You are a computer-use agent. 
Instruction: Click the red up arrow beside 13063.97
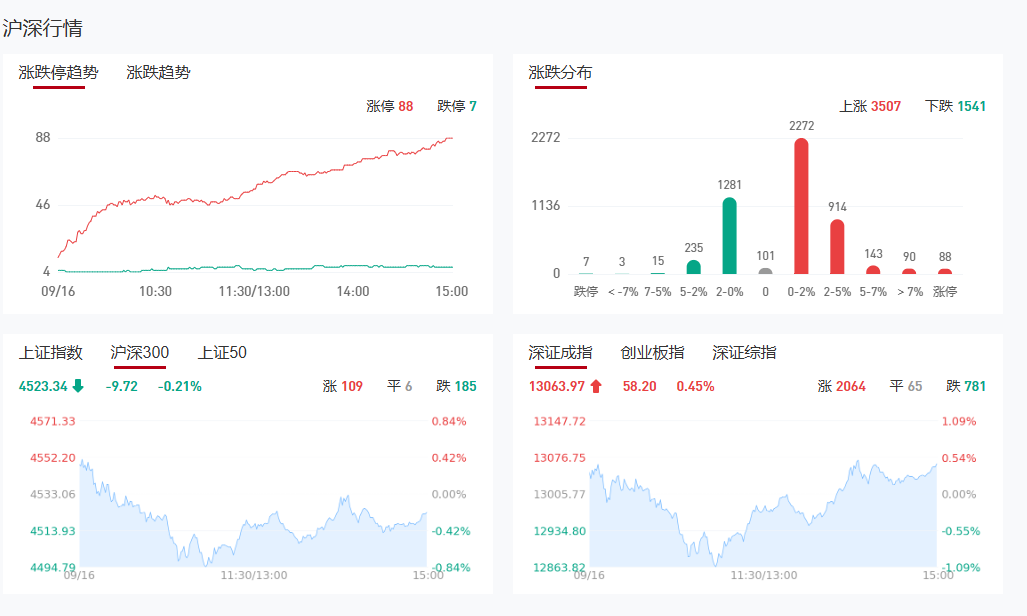coord(596,386)
